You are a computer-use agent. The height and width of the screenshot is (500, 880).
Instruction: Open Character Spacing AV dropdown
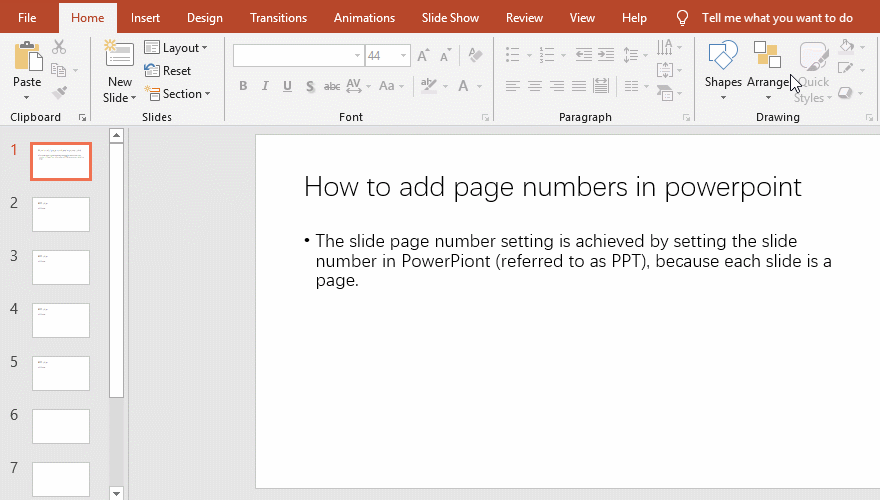359,86
